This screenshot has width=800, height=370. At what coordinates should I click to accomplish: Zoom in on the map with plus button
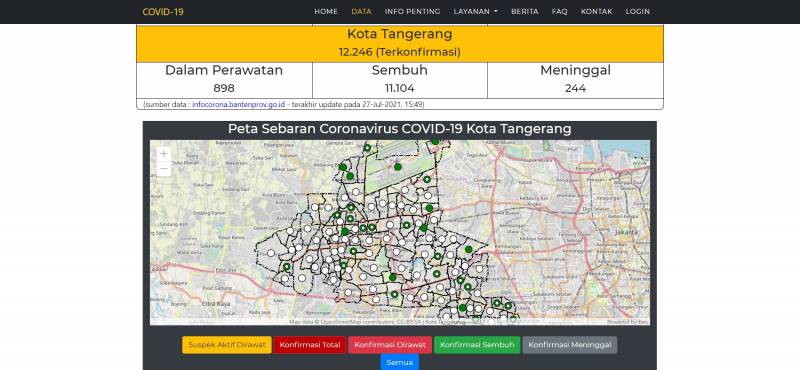pyautogui.click(x=164, y=154)
